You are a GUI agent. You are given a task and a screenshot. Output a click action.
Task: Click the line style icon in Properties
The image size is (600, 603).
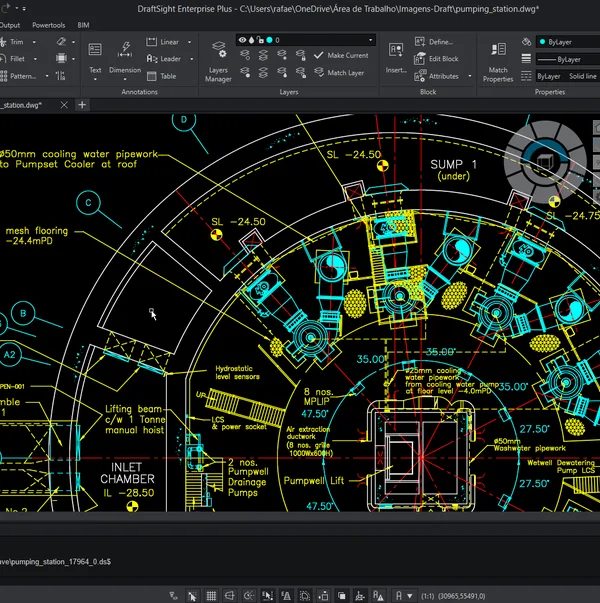click(526, 76)
